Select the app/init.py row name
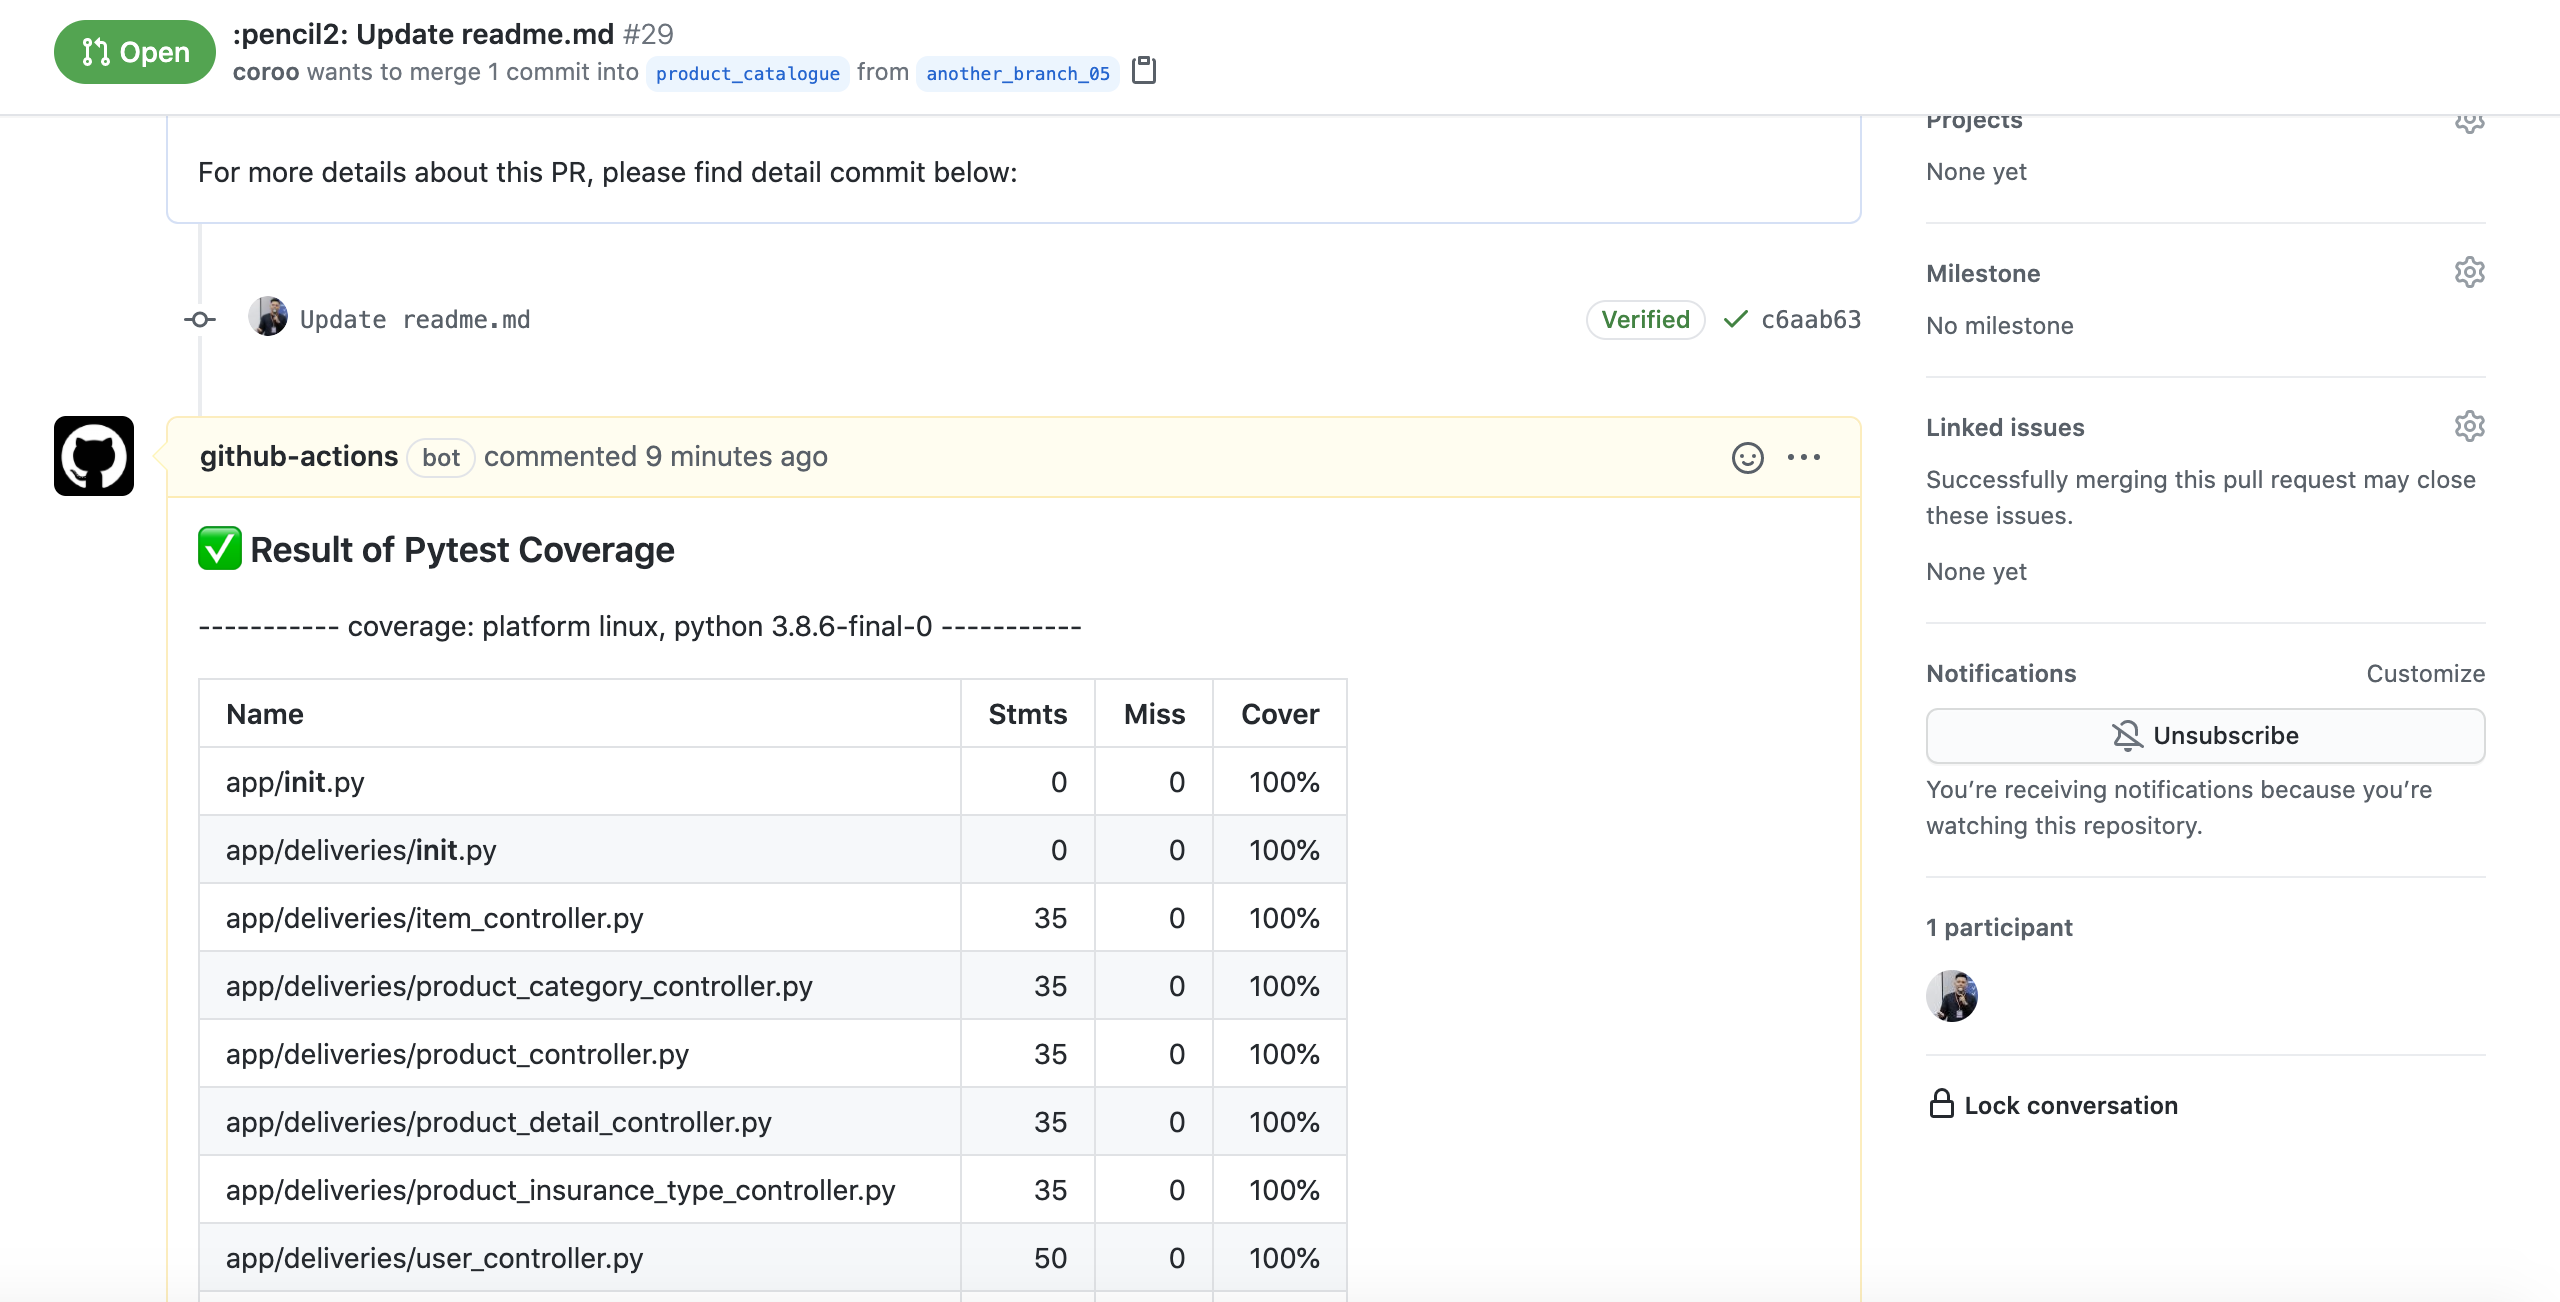The width and height of the screenshot is (2560, 1302). click(295, 782)
